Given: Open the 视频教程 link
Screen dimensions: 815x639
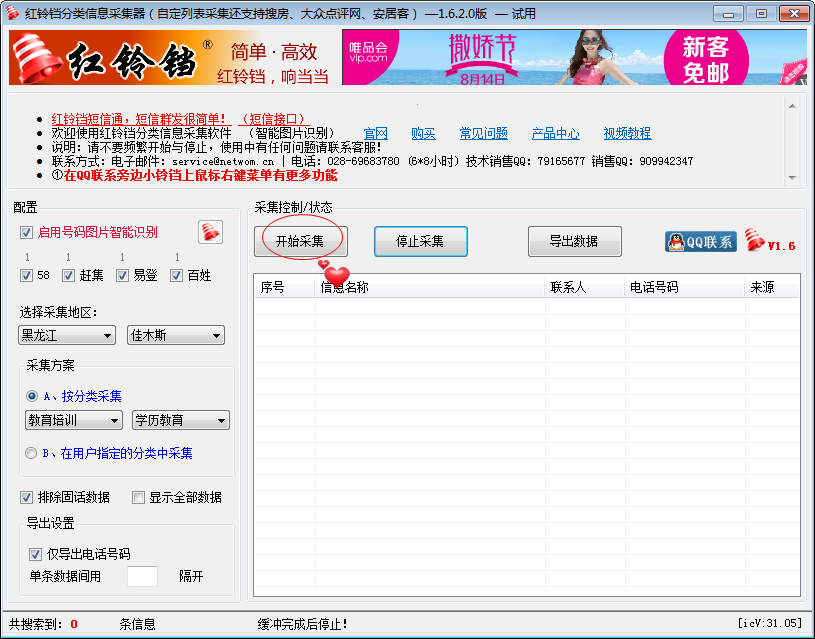Looking at the screenshot, I should coord(627,134).
